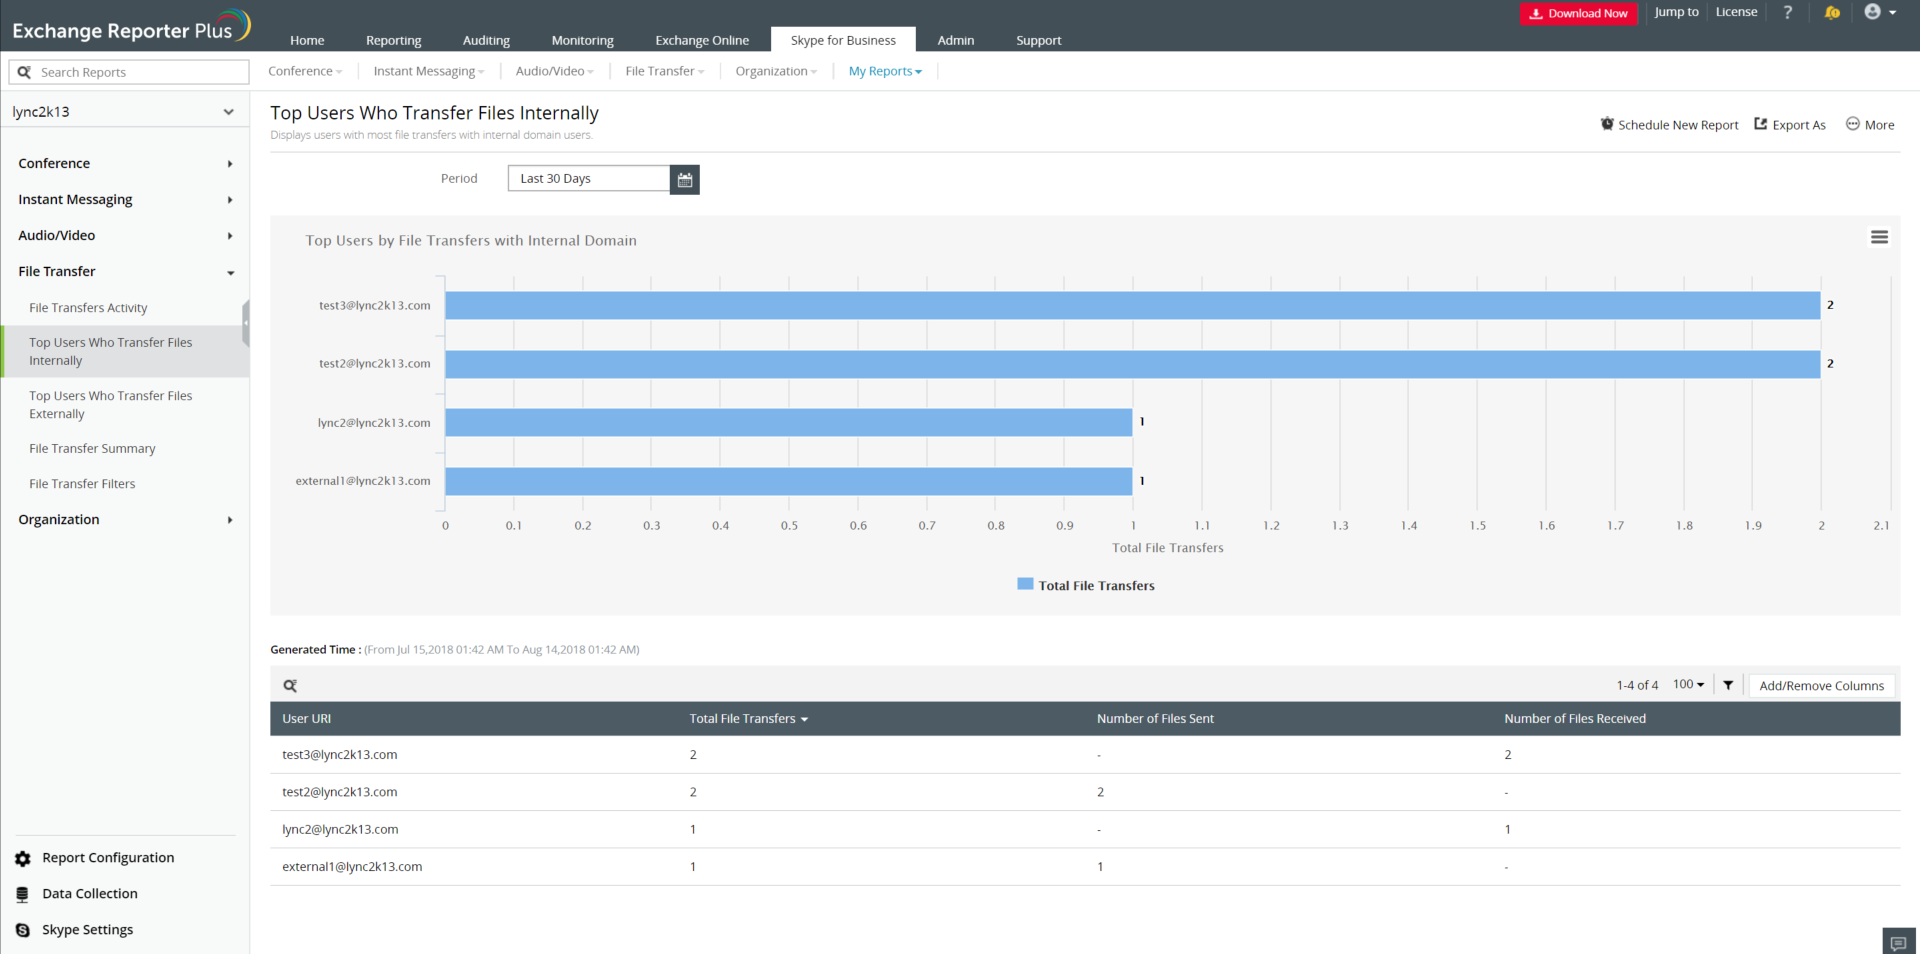Click Schedule New Report
Screen dimensions: 1920x954
(x=1669, y=125)
